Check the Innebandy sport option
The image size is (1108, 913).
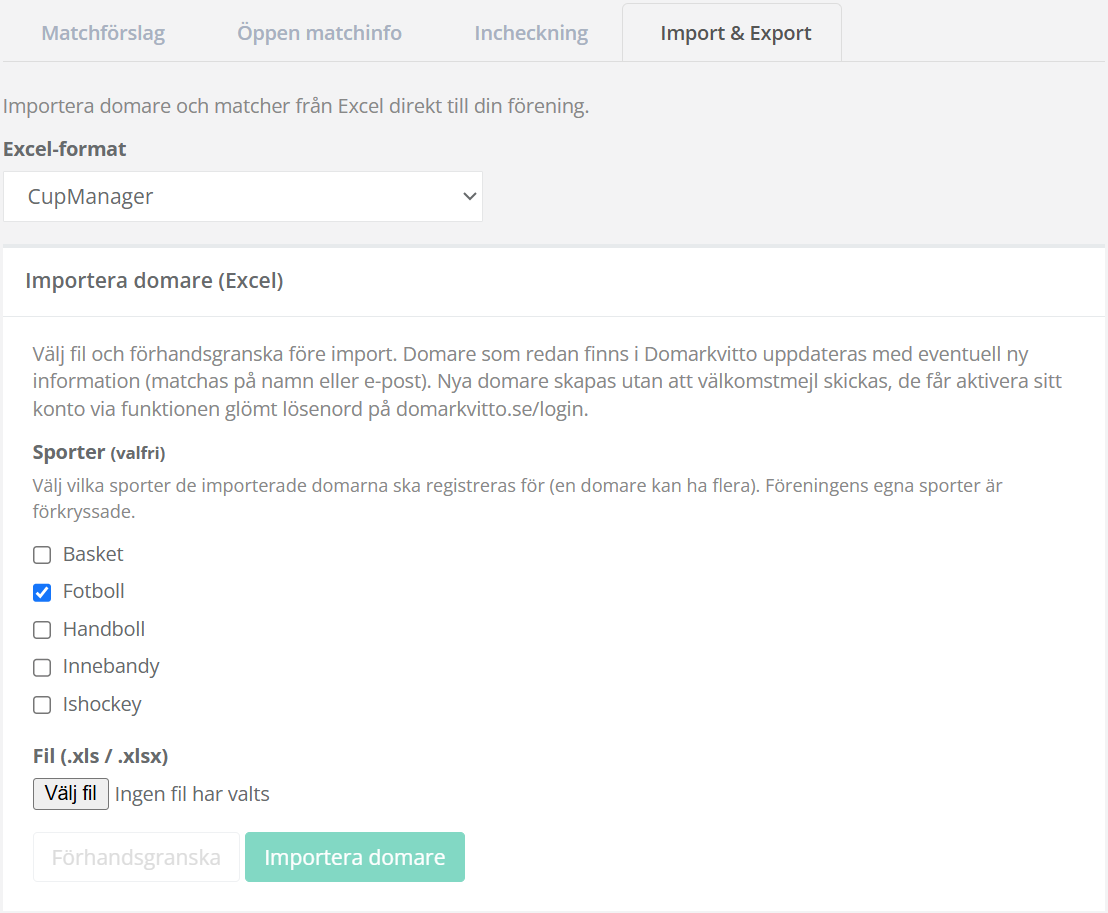42,667
